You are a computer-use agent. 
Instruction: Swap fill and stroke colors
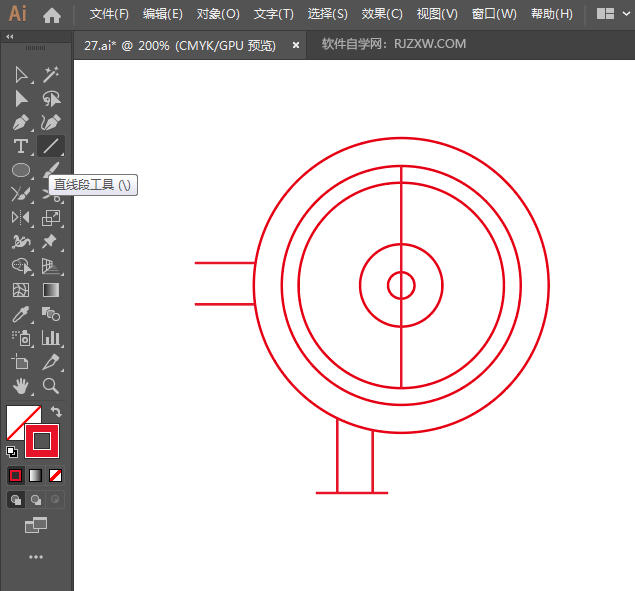[x=57, y=411]
